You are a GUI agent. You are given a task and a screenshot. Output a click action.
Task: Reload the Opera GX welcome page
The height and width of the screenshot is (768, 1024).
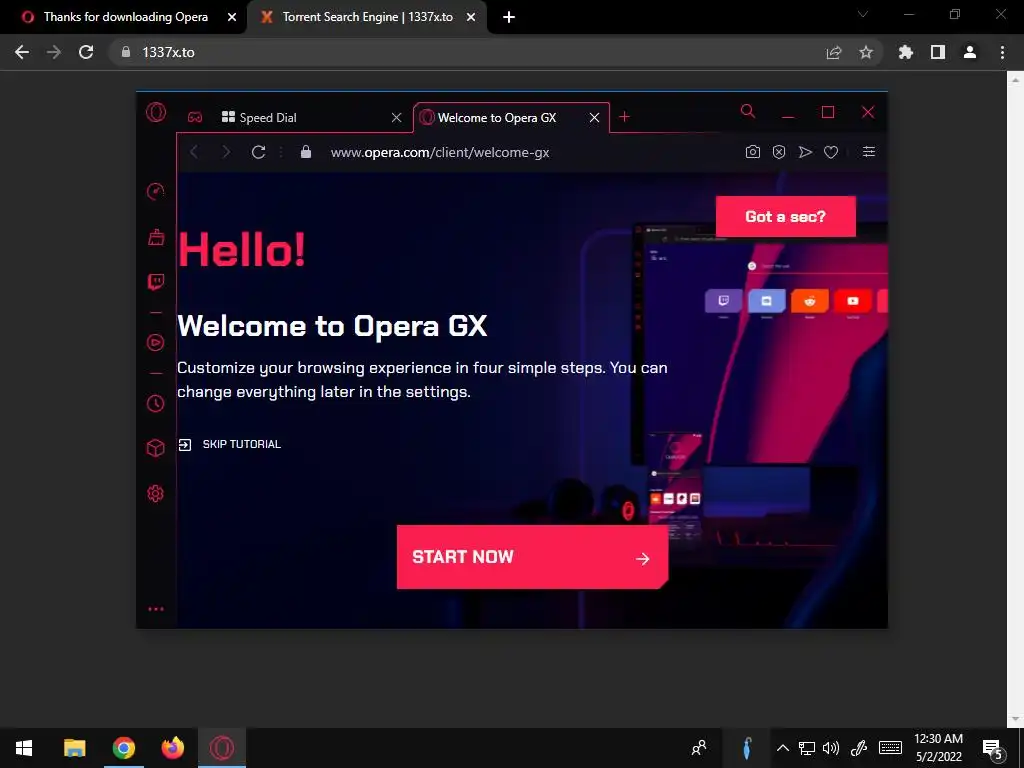coord(259,152)
